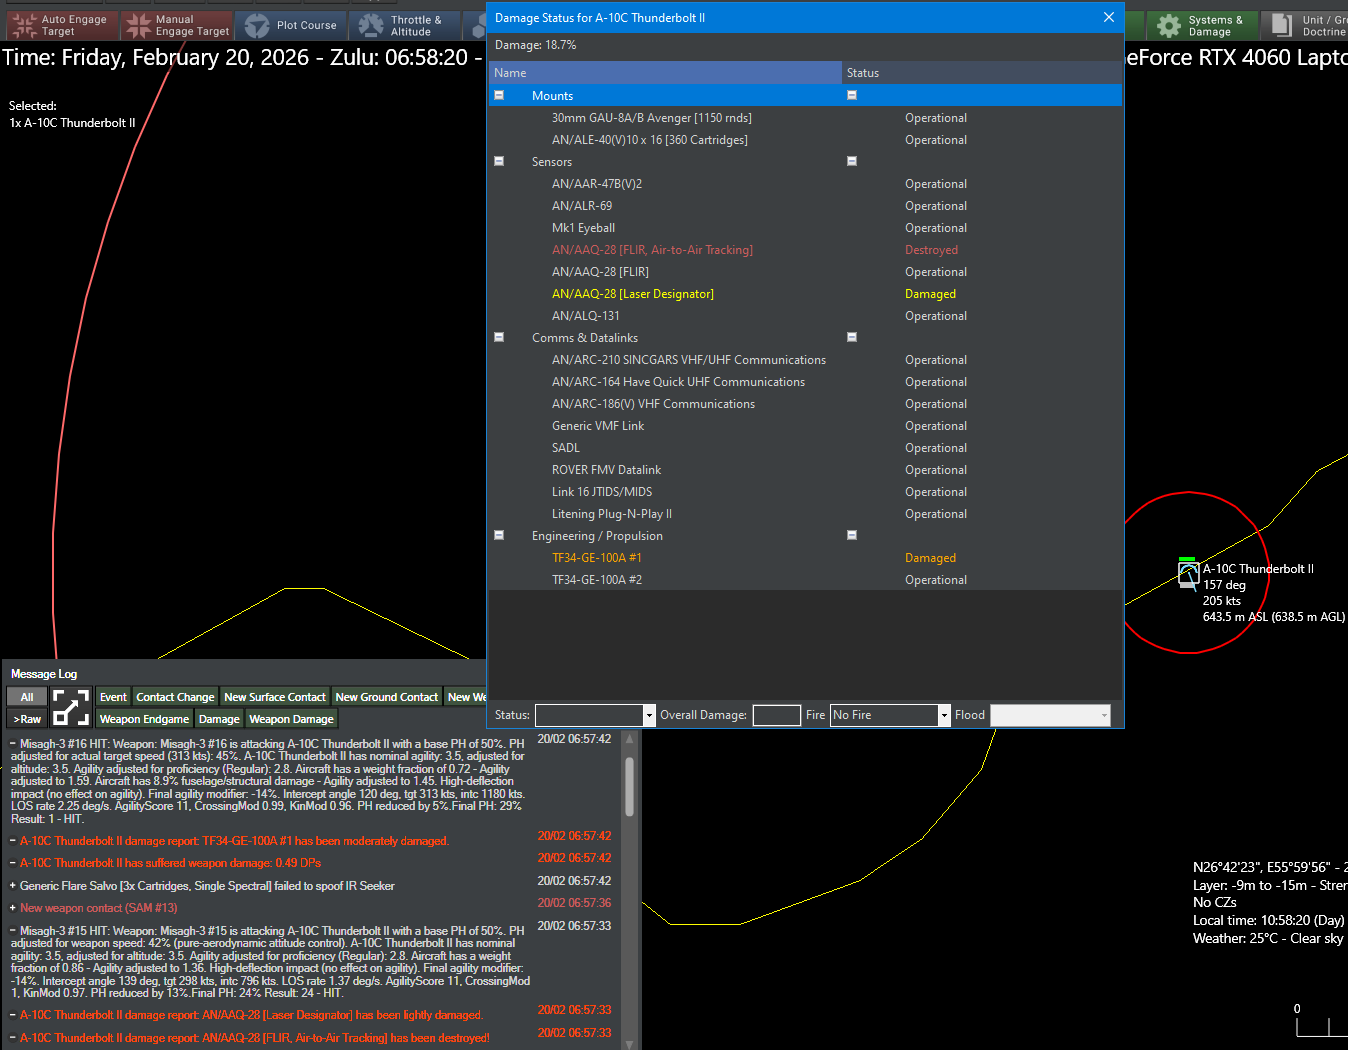
Task: Select the Link 16 JTIDS/MIDS row
Action: pos(805,492)
